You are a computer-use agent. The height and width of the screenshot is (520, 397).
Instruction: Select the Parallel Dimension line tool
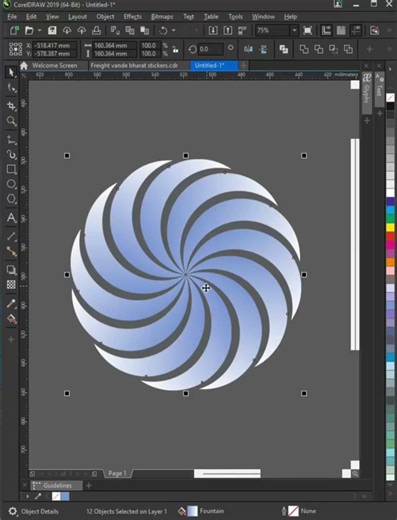(11, 236)
